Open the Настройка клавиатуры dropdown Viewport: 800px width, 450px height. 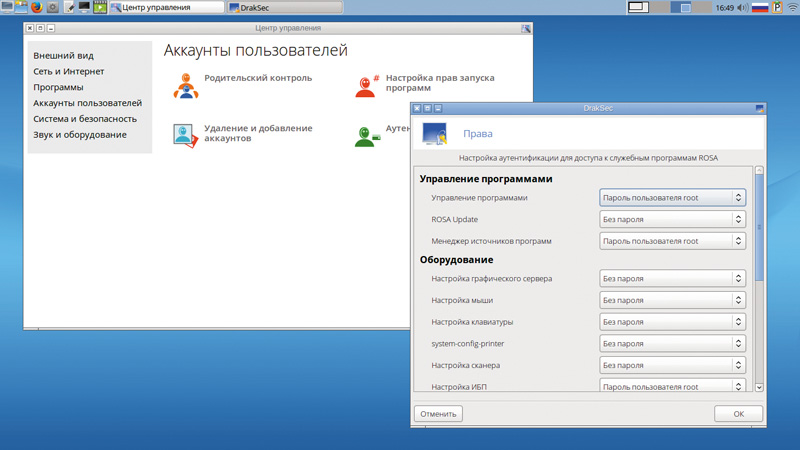tap(672, 322)
